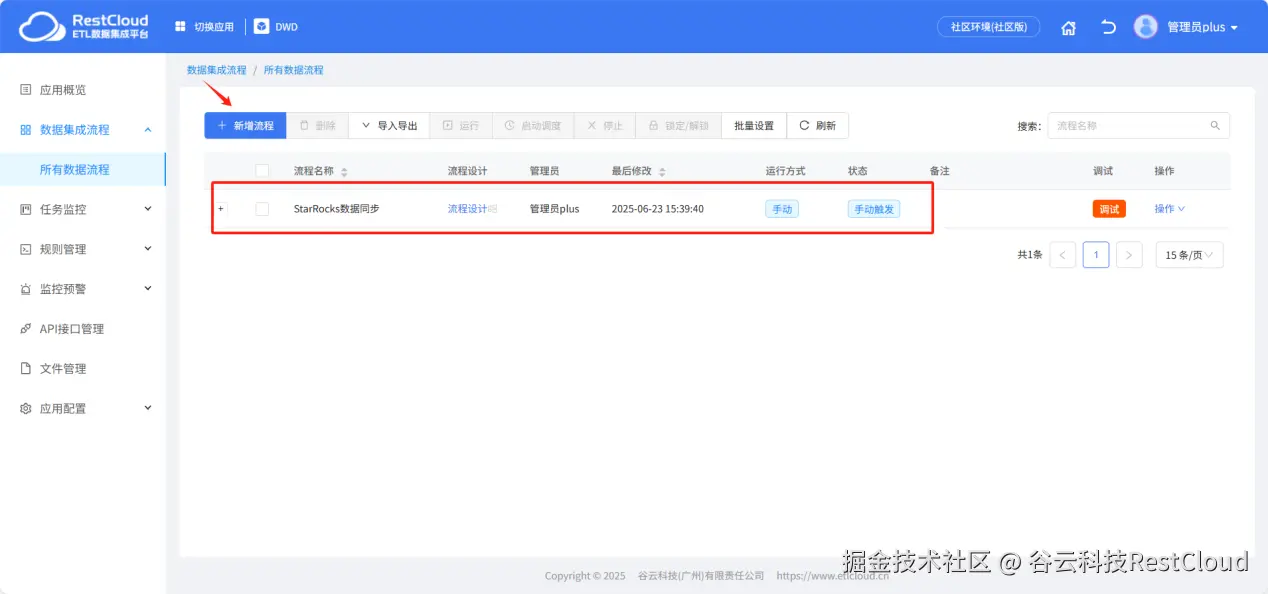The width and height of the screenshot is (1268, 594).
Task: Expand the StarRocks数据同步 row plus button
Action: [221, 209]
